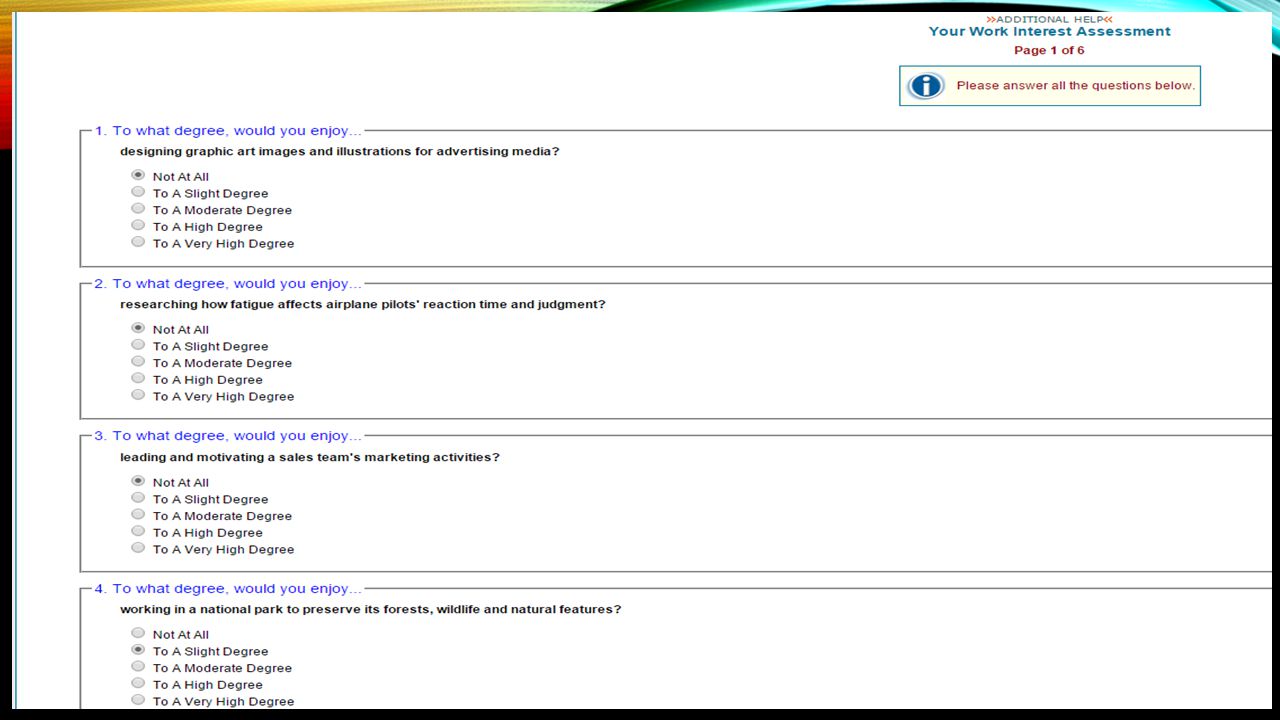The image size is (1280, 720).
Task: Open the Additional Help link
Action: coord(1049,19)
